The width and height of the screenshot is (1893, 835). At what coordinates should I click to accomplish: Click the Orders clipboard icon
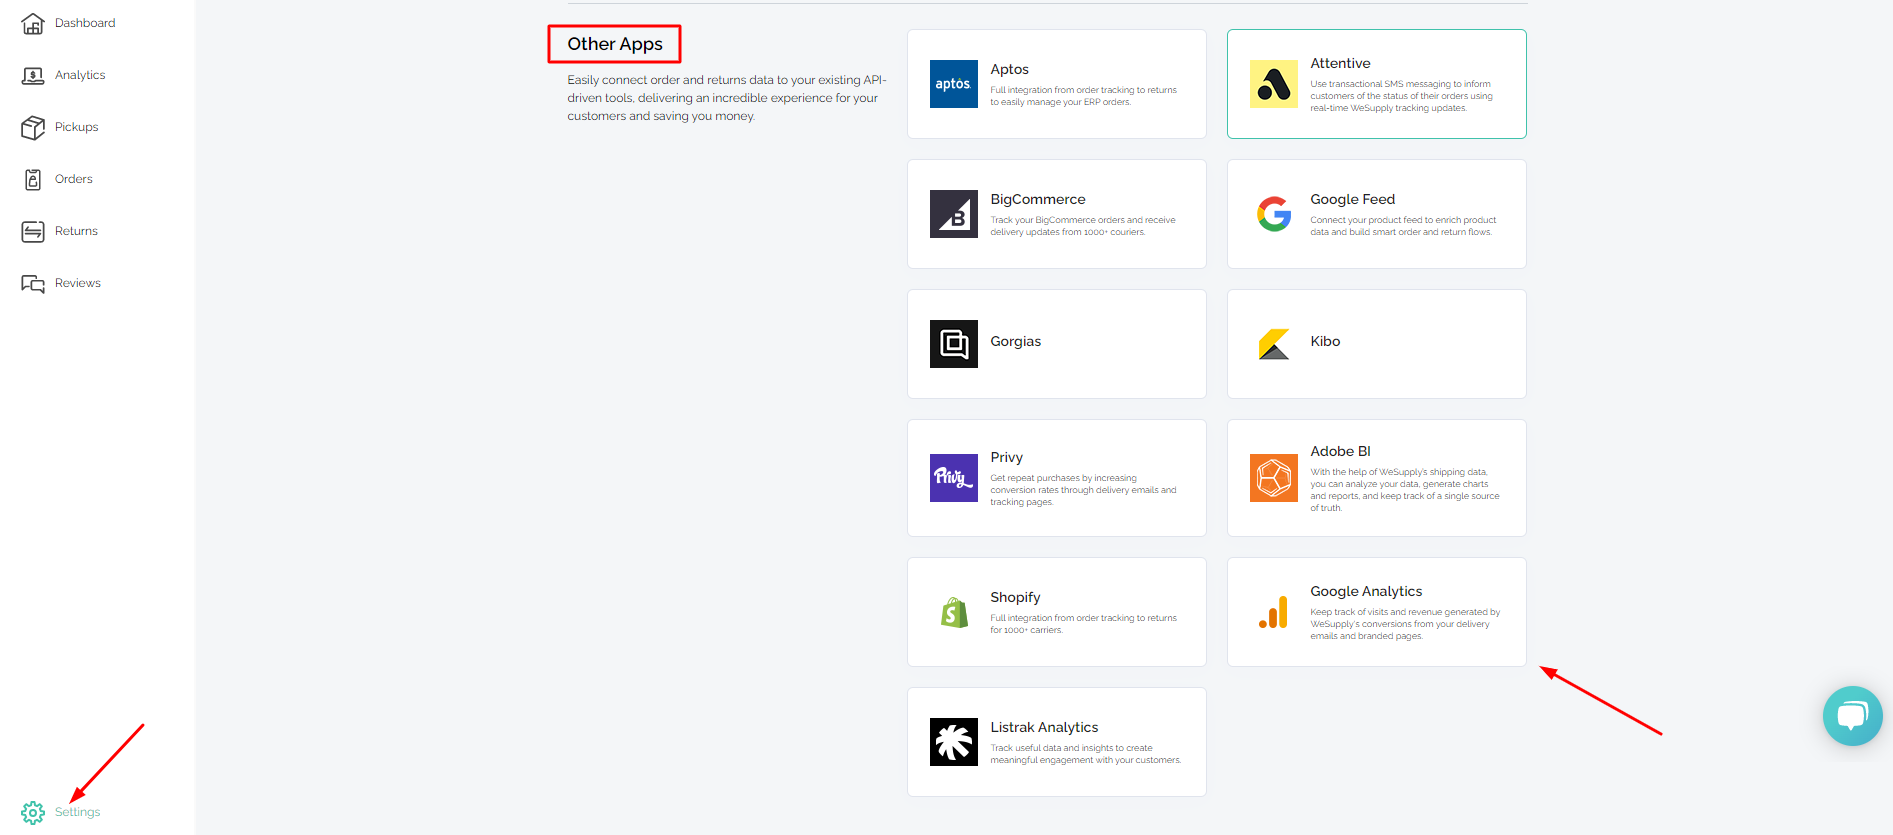33,179
